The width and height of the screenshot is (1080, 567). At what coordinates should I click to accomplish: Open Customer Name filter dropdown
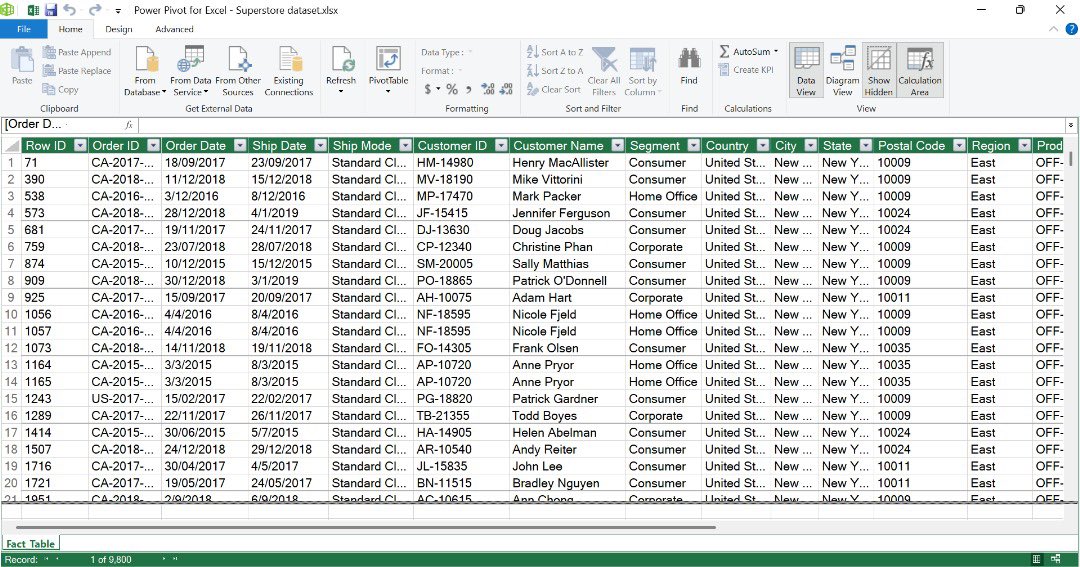(x=618, y=145)
